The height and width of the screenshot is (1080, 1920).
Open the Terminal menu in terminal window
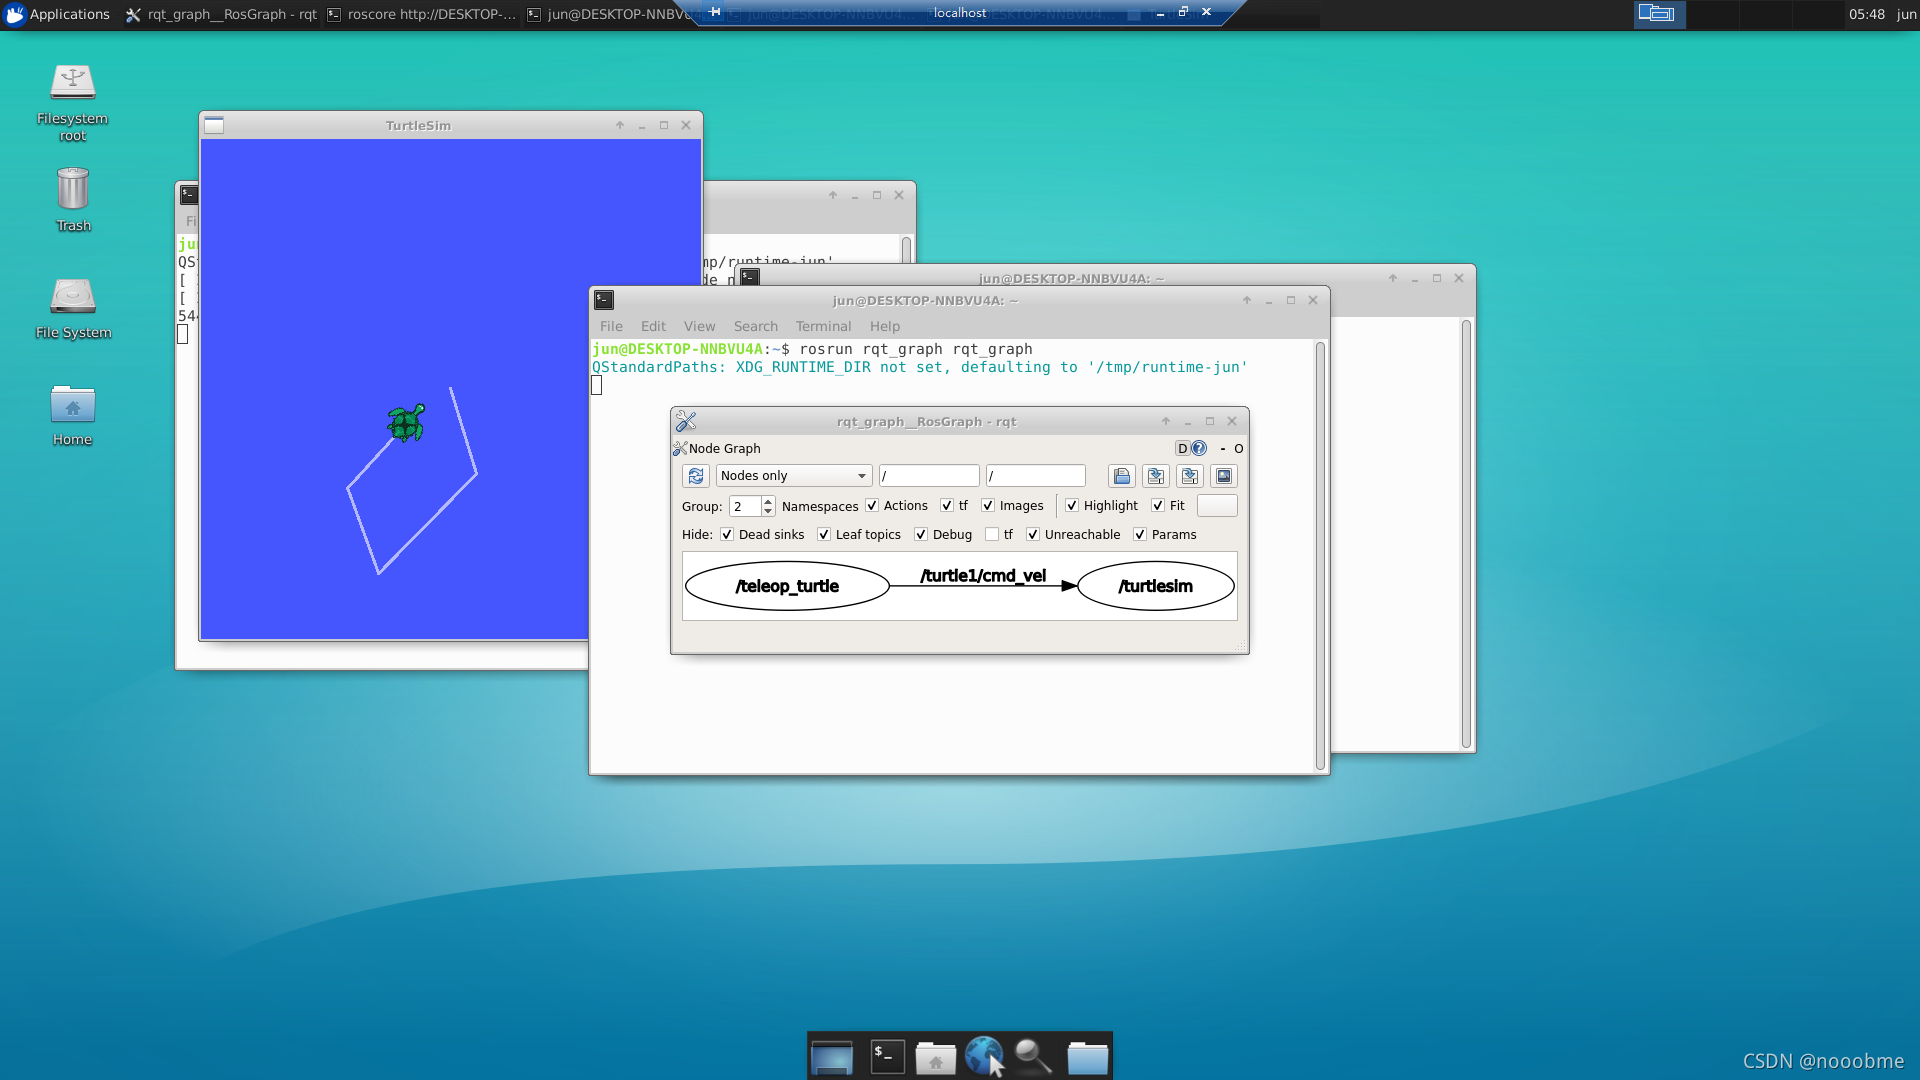pyautogui.click(x=823, y=326)
